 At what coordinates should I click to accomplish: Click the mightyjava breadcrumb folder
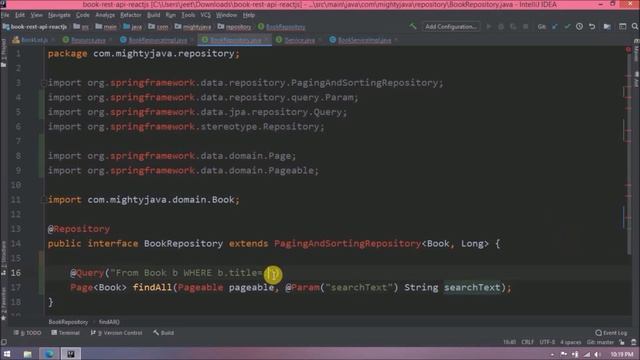click(x=193, y=27)
